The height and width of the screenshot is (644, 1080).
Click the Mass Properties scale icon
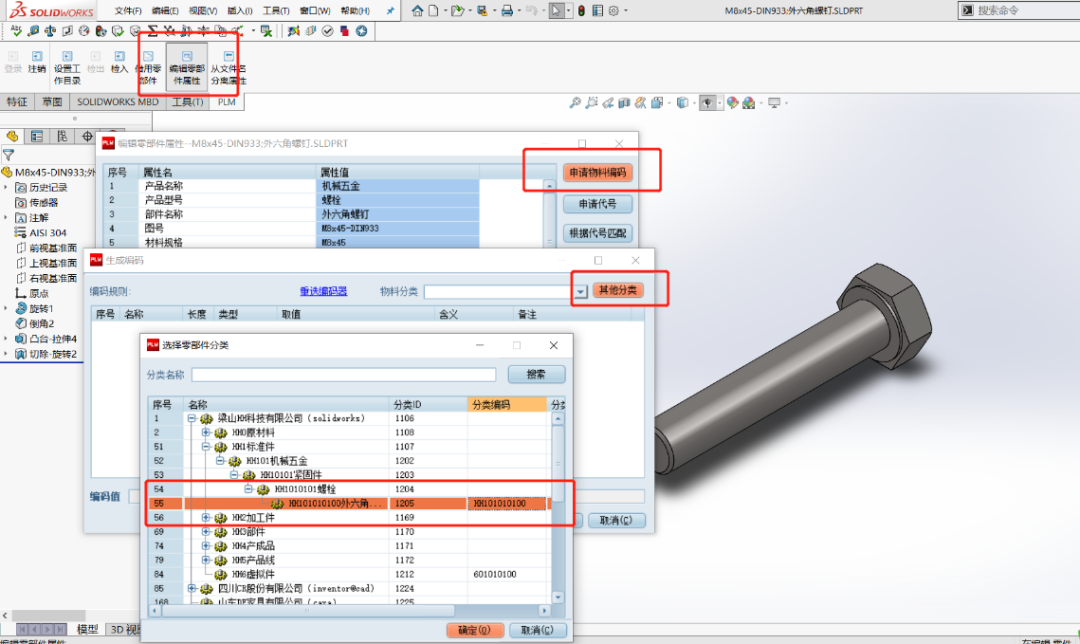[x=50, y=31]
